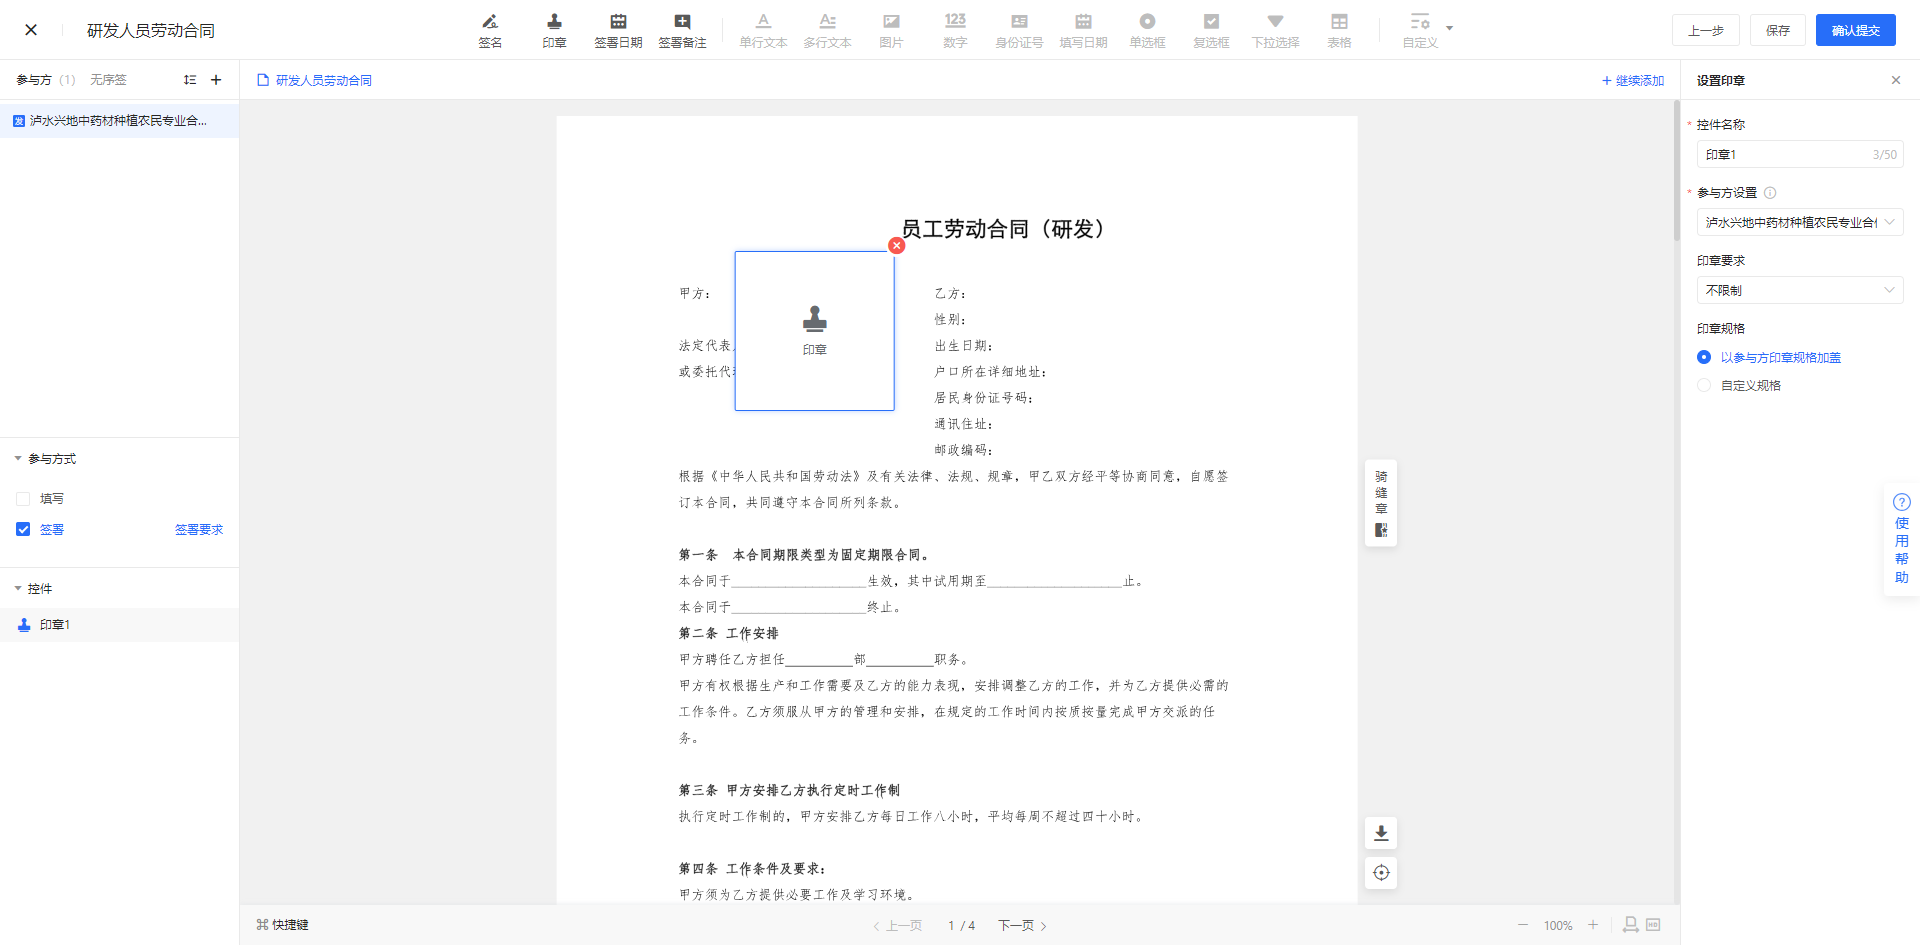Select the 下拉选择 dropdown control tool
Image resolution: width=1920 pixels, height=945 pixels.
(x=1275, y=31)
